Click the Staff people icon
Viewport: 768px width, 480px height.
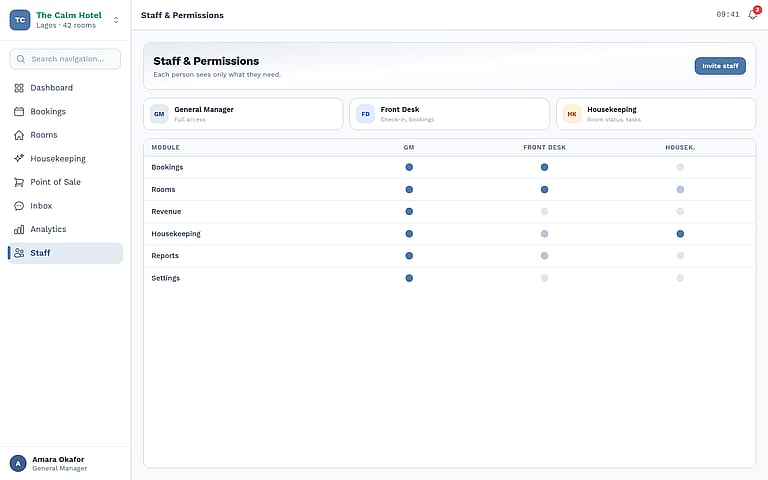coord(19,253)
